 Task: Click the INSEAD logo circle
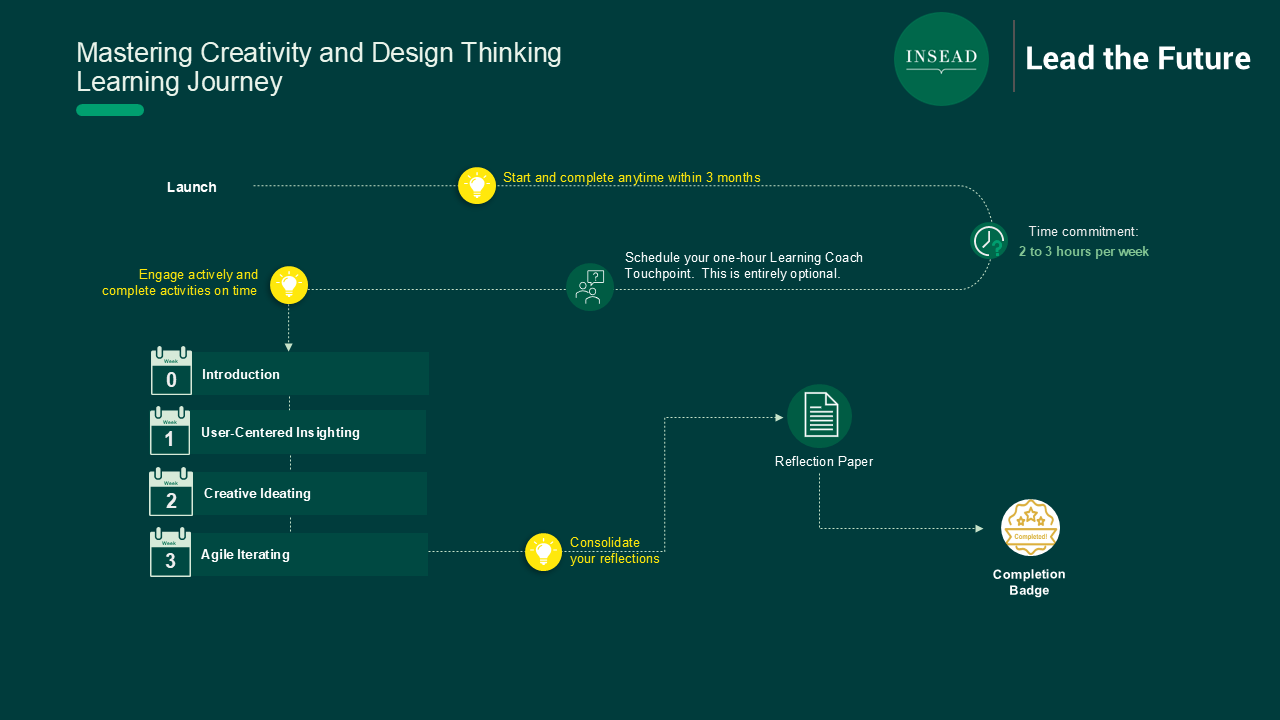pyautogui.click(x=941, y=59)
